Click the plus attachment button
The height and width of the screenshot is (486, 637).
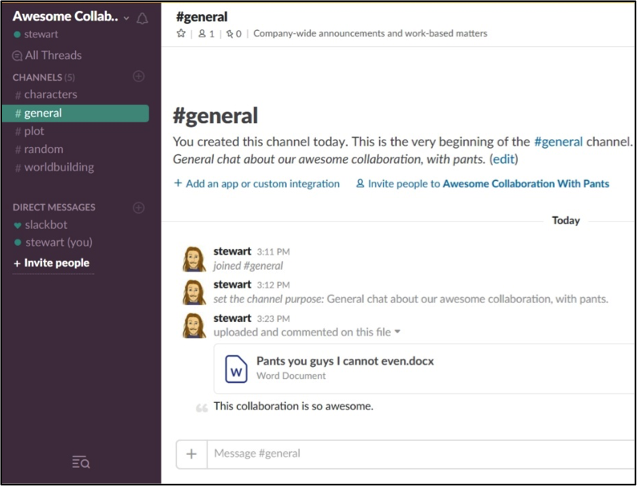[191, 454]
